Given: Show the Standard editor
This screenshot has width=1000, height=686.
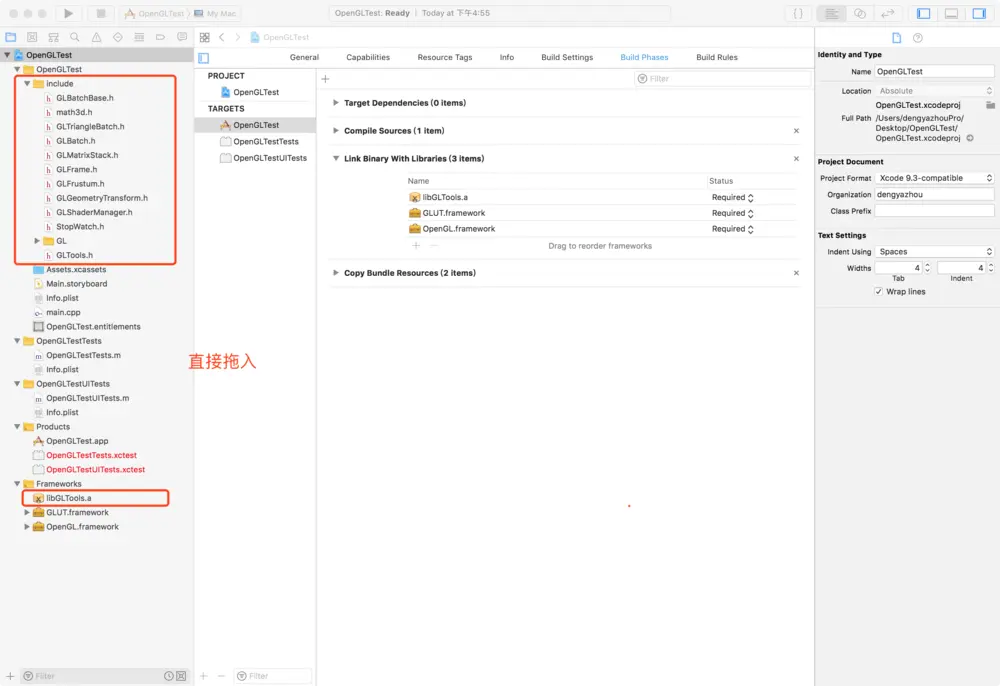Looking at the screenshot, I should tap(832, 13).
